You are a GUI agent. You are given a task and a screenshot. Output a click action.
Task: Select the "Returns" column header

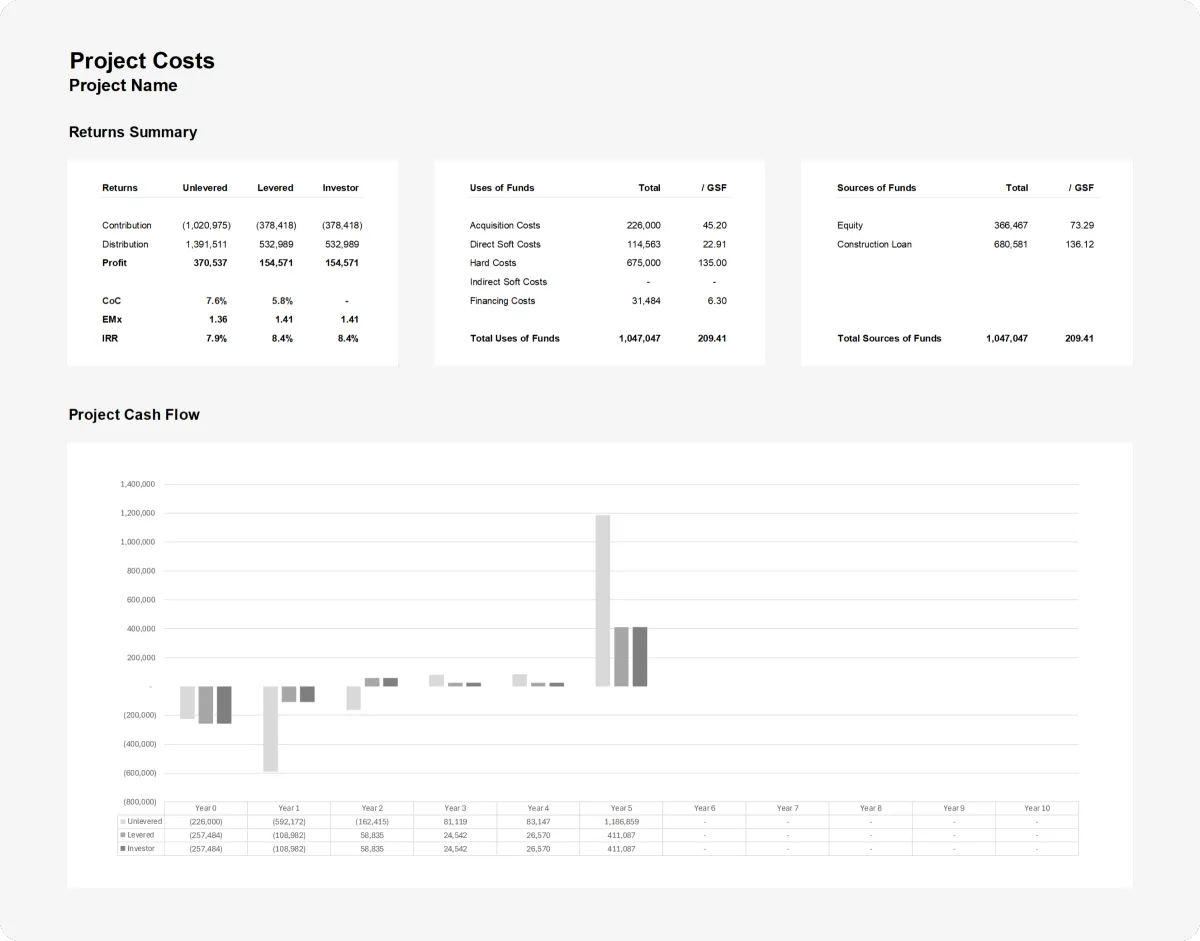[120, 188]
